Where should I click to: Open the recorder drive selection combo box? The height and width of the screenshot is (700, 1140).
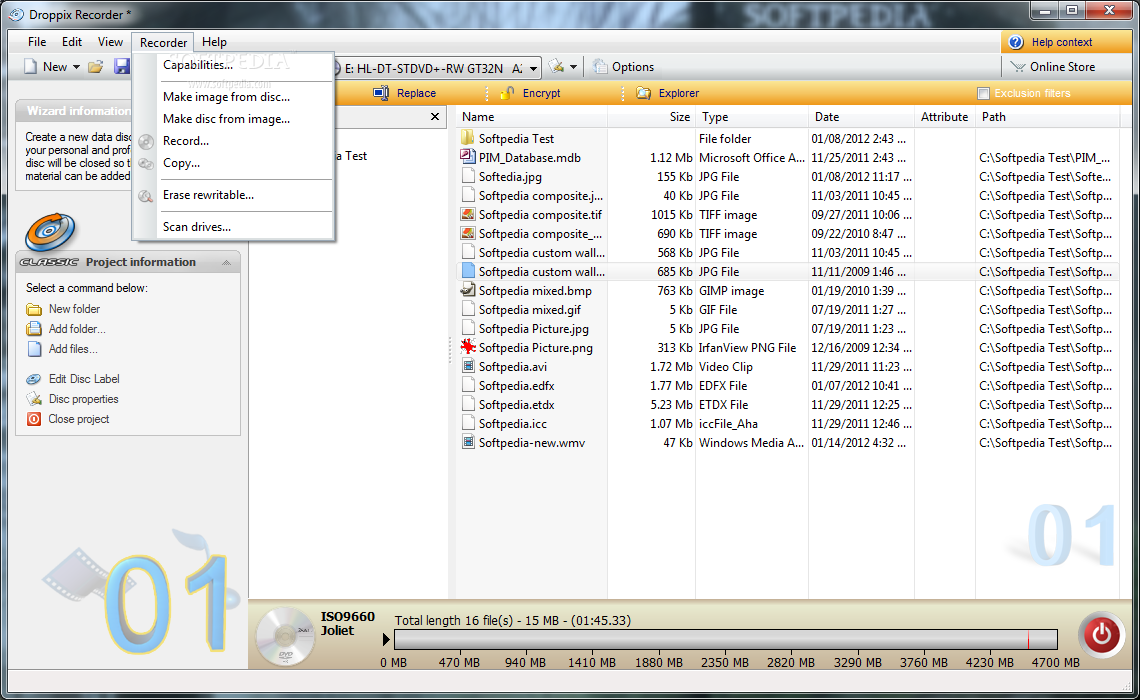(436, 68)
